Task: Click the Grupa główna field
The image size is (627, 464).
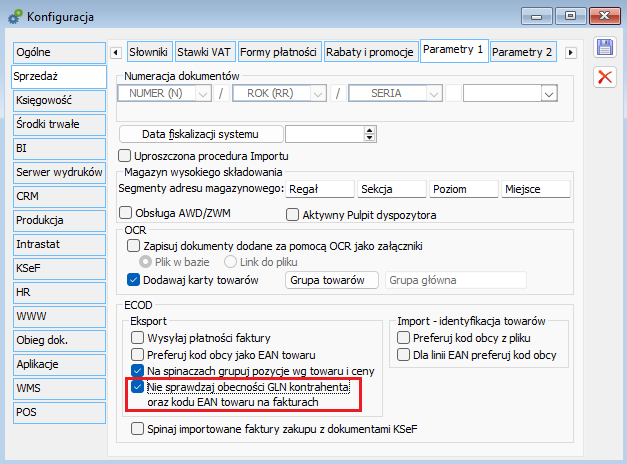Action: coord(456,280)
